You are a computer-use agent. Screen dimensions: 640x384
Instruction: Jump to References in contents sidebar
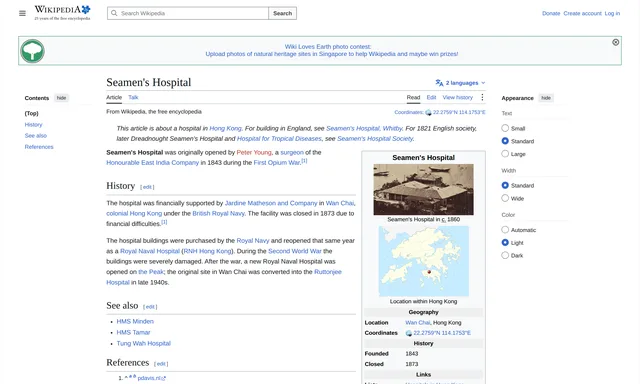[x=39, y=147]
